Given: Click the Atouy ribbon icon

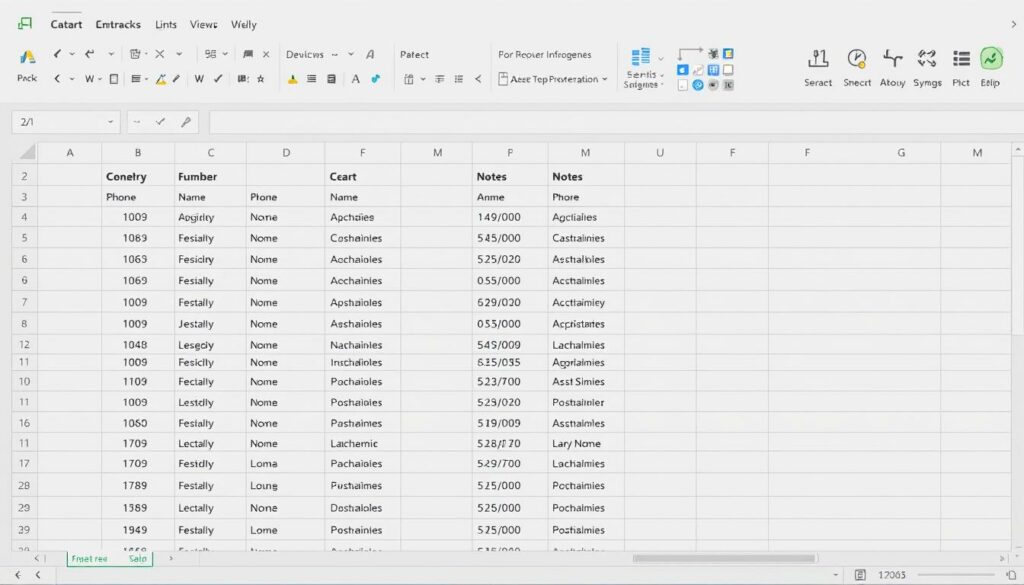Looking at the screenshot, I should coord(892,59).
